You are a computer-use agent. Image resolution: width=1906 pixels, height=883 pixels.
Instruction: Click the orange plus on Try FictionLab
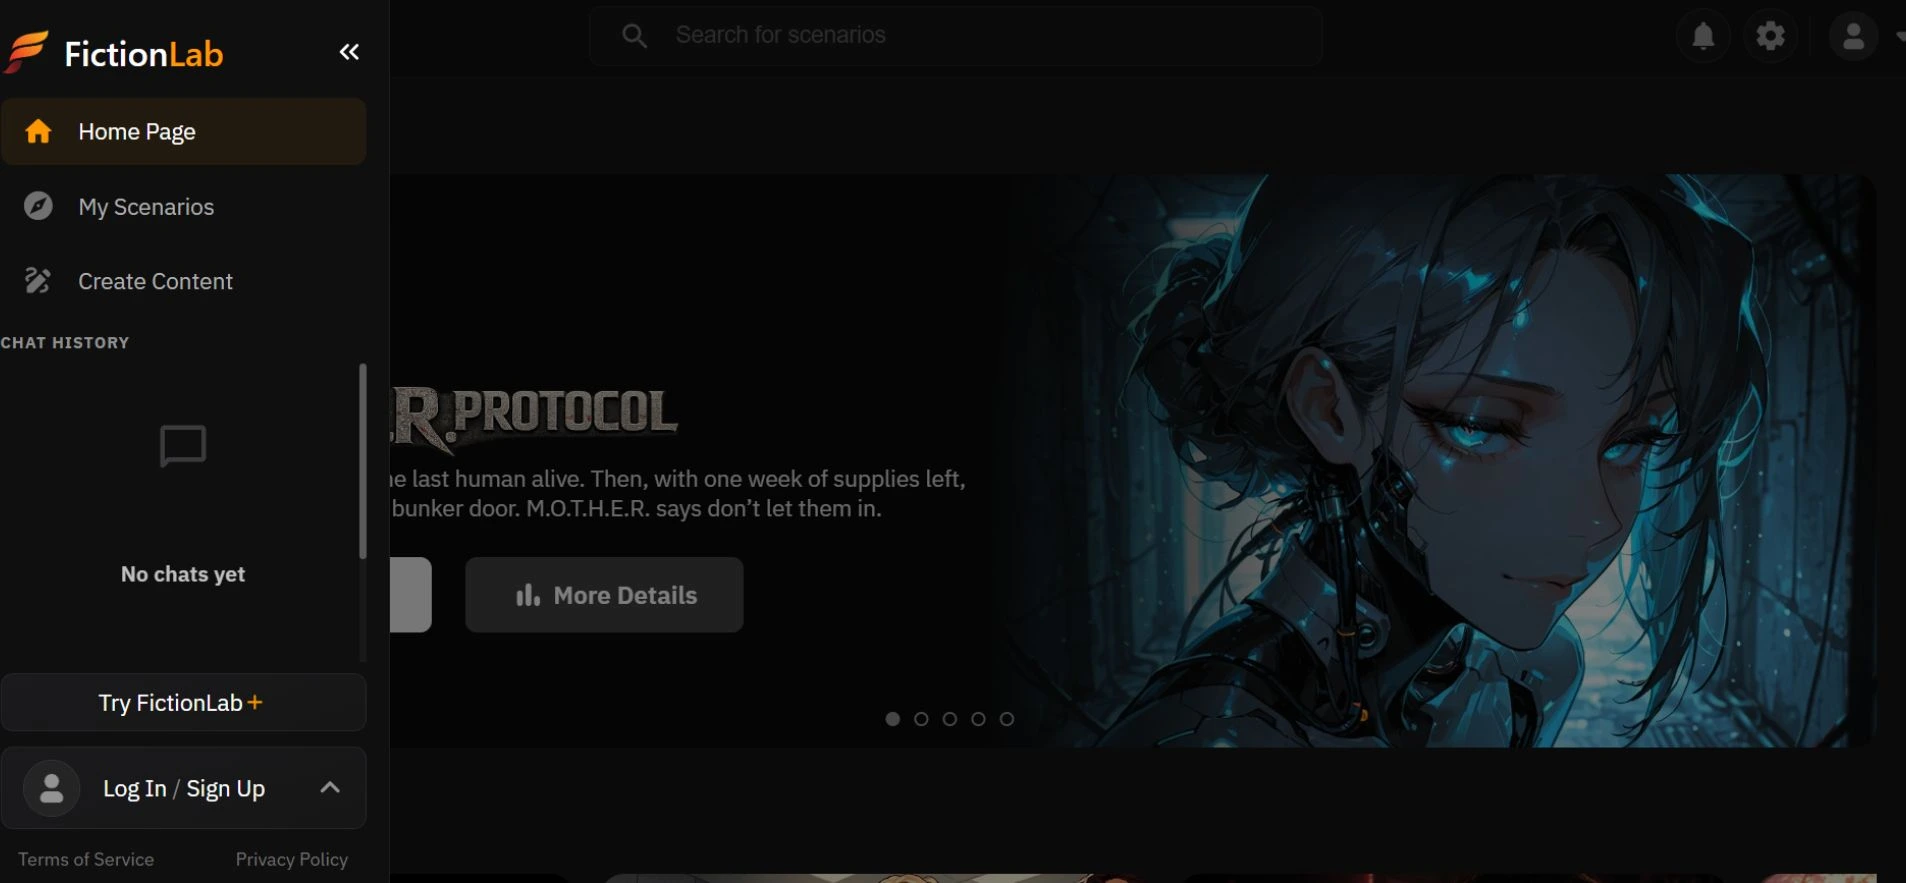coord(255,702)
